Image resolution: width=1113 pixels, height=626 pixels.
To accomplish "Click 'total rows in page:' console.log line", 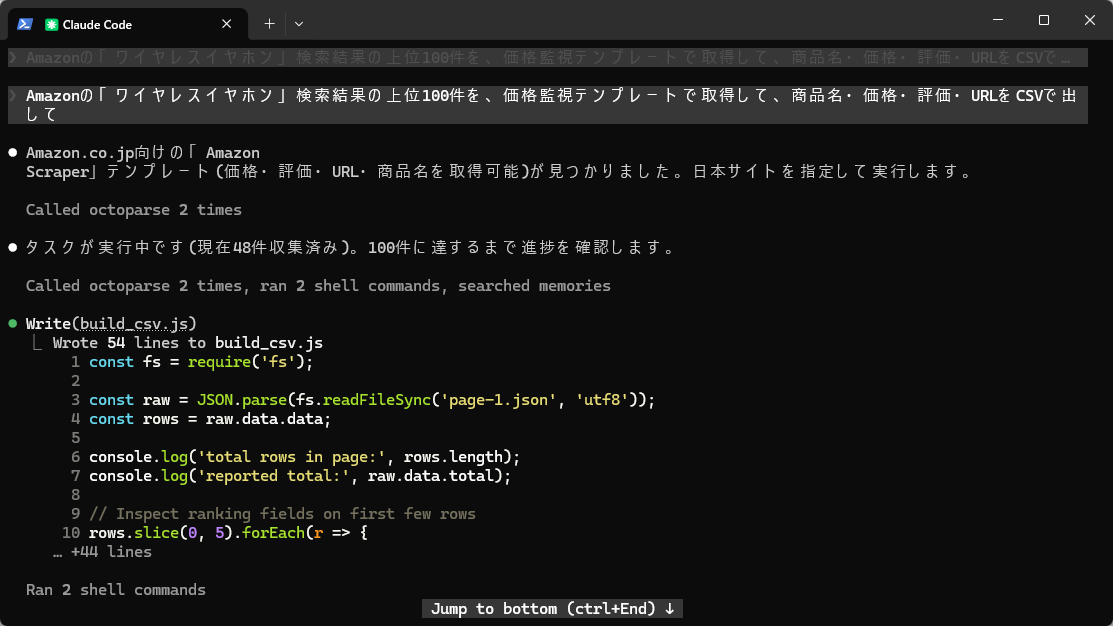I will coord(305,457).
